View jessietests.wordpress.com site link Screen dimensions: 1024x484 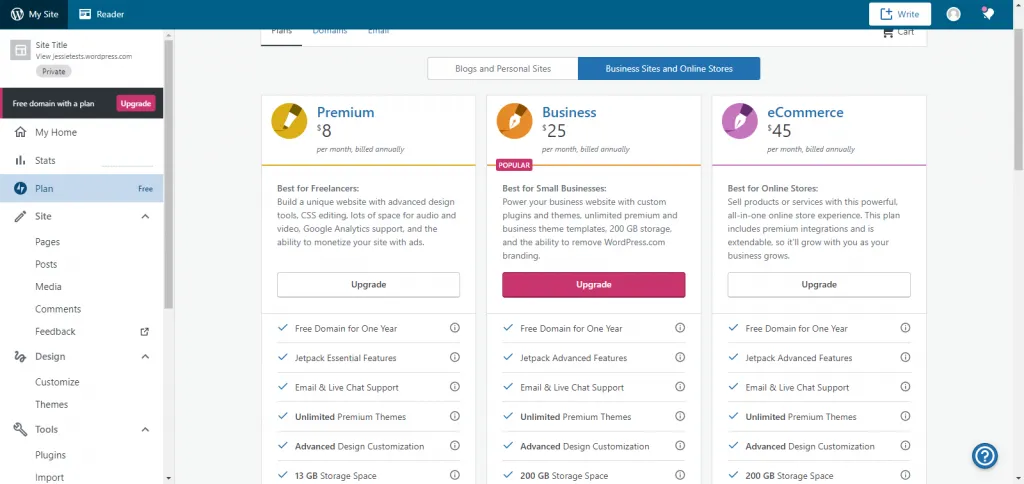point(84,57)
